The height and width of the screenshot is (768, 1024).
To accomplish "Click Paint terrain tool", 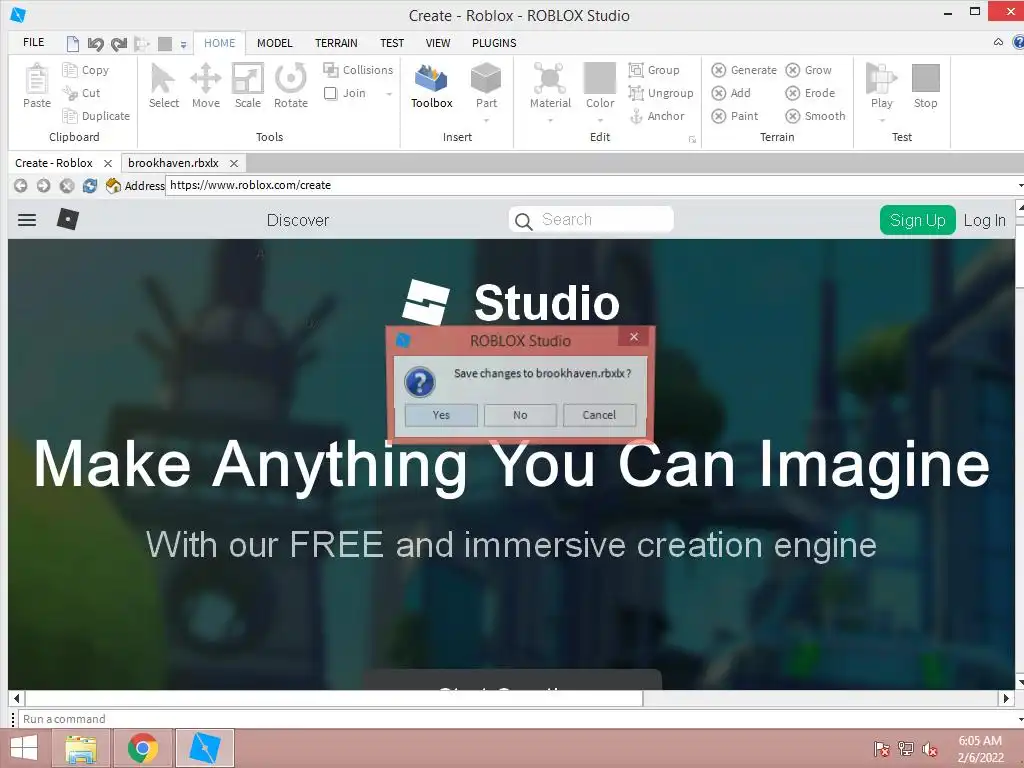I will coord(735,116).
